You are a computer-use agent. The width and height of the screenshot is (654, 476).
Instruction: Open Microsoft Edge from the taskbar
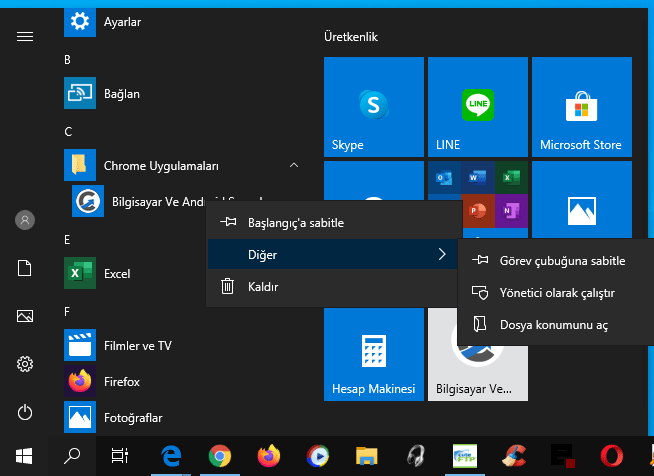click(171, 456)
